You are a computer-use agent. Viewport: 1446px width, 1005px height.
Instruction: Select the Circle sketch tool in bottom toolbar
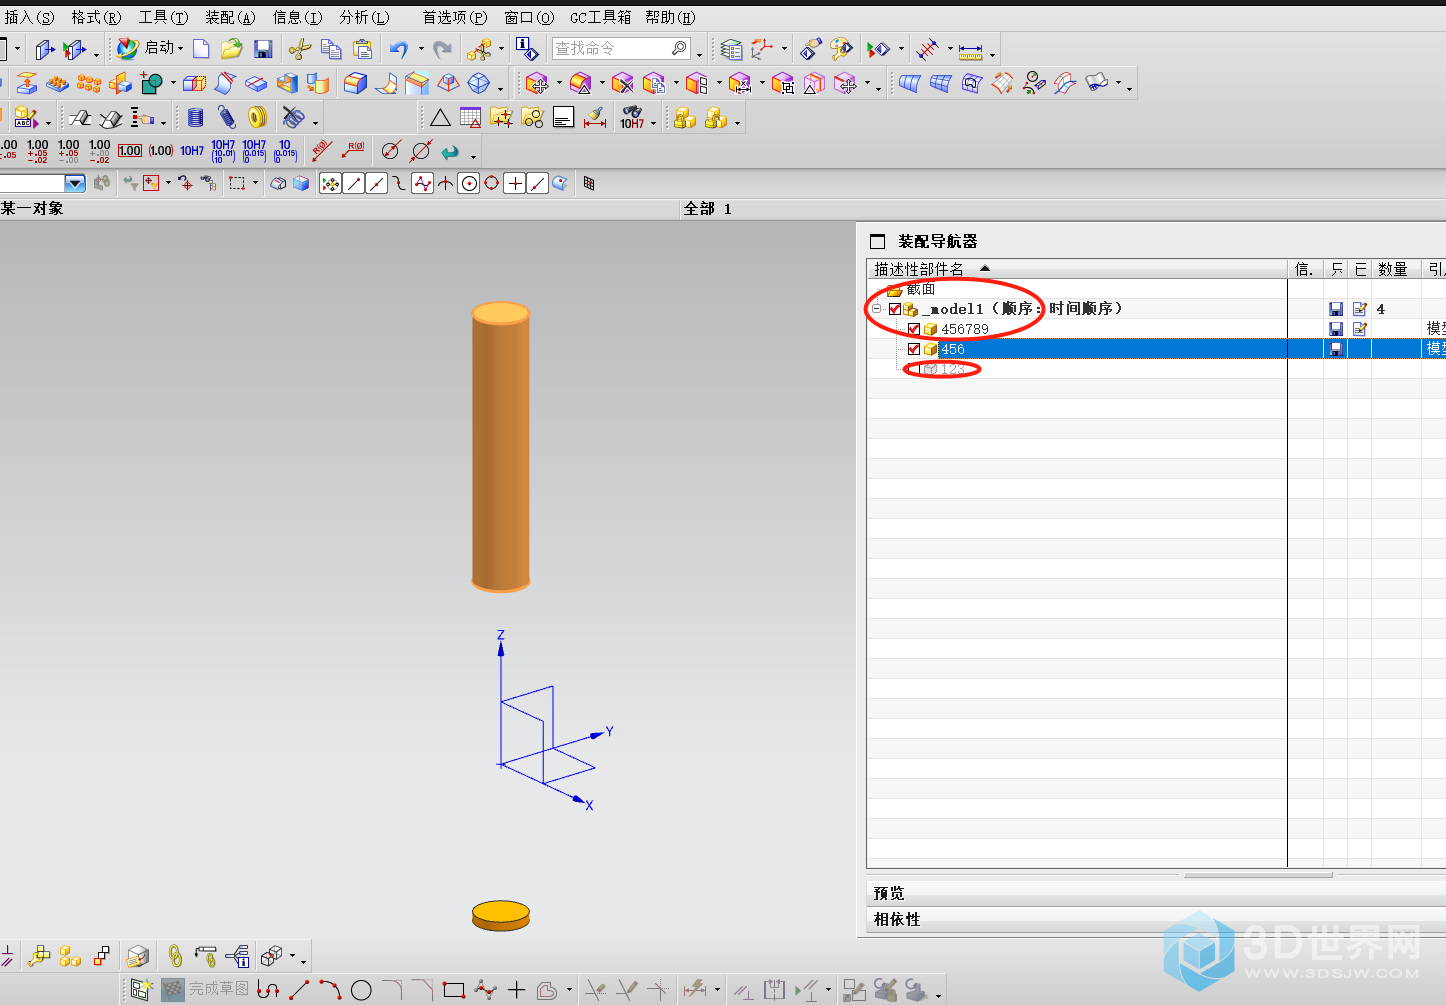[361, 990]
